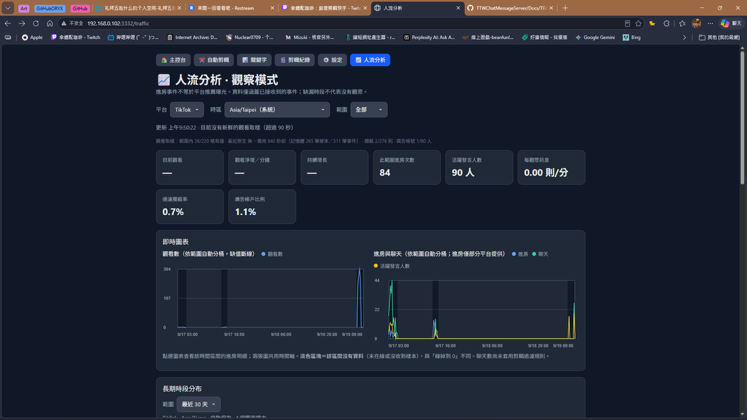Open the other bookmarks folder

pyautogui.click(x=719, y=37)
